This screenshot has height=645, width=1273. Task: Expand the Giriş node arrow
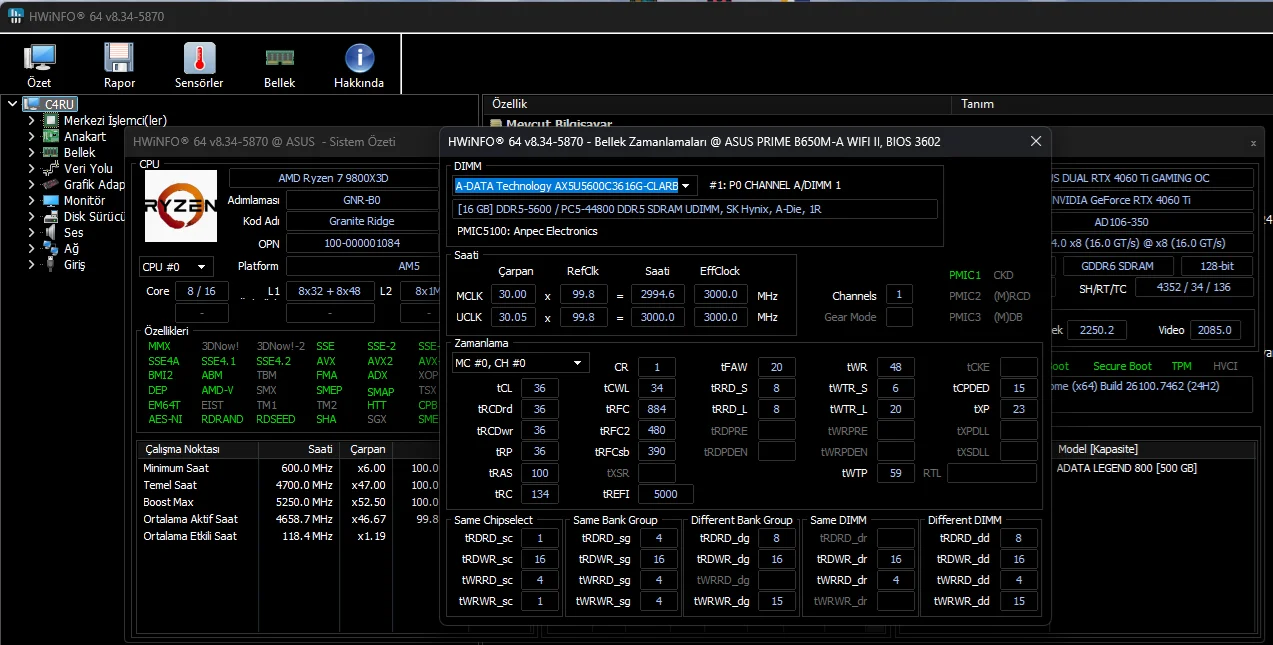coord(31,264)
